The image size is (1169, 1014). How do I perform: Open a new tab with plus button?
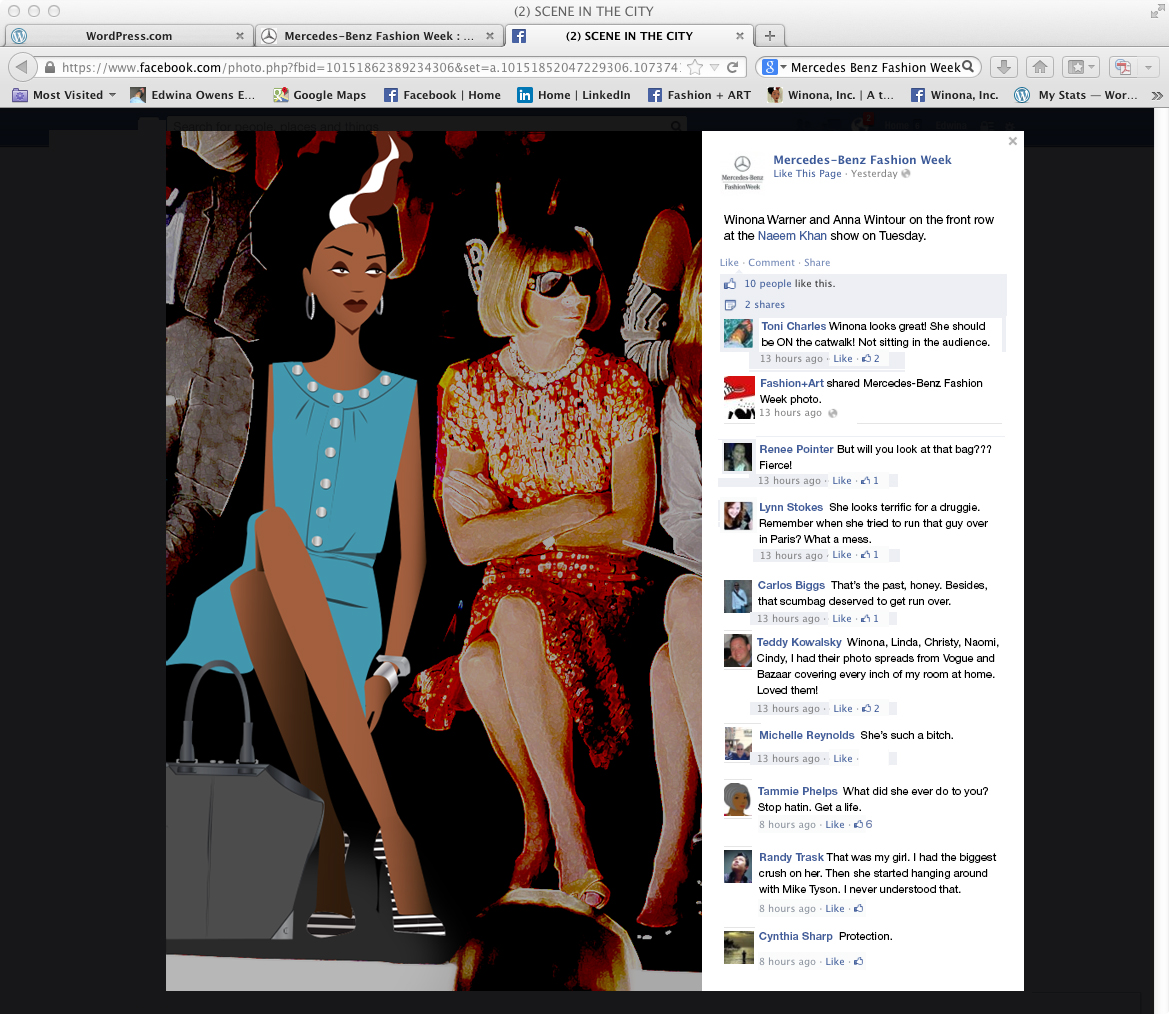point(769,36)
